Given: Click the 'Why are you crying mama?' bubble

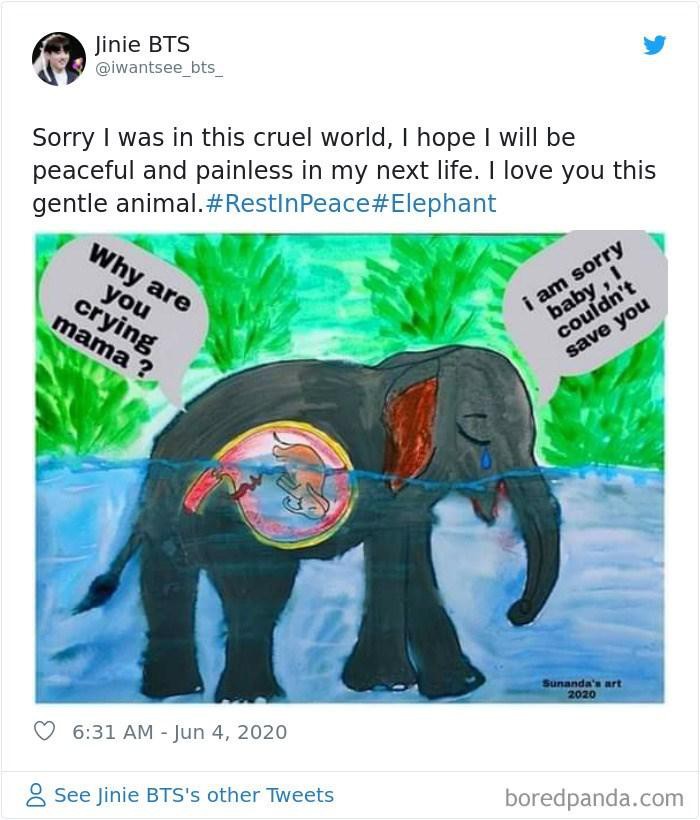Looking at the screenshot, I should [123, 312].
